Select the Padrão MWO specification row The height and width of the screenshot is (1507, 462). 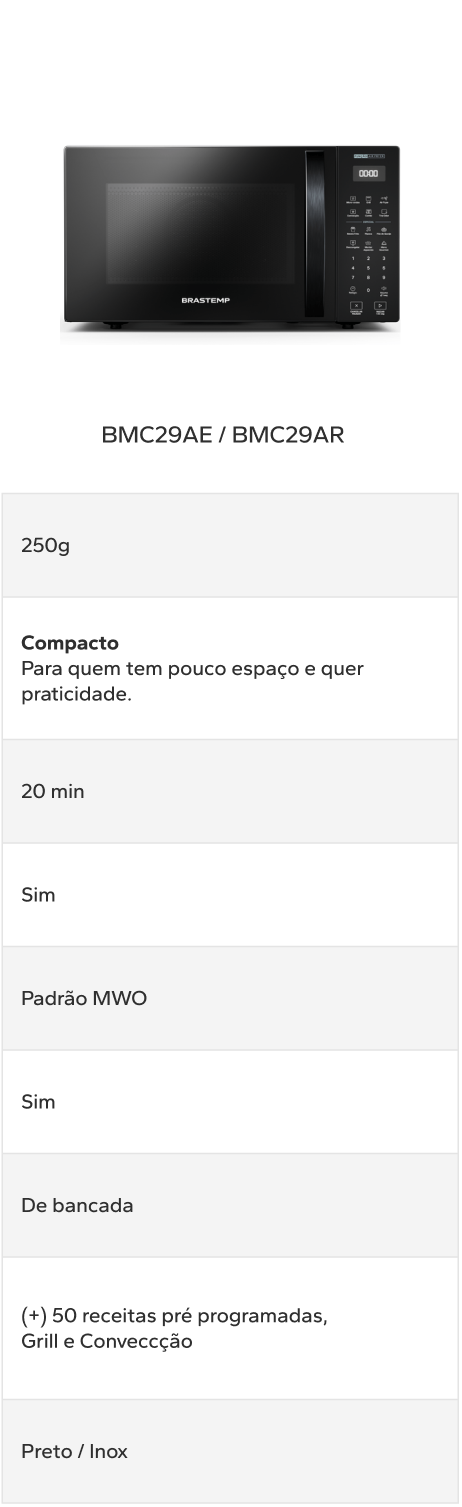230,998
